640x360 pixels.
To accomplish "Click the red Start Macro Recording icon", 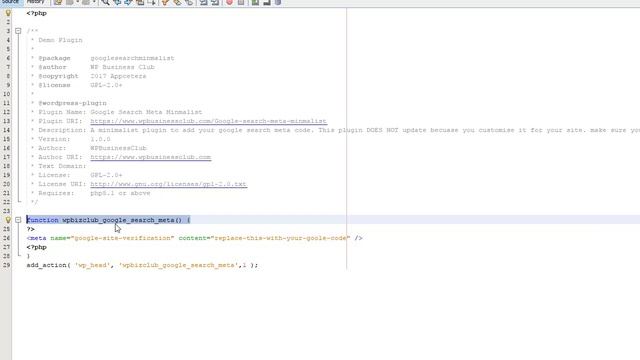I will [229, 2].
